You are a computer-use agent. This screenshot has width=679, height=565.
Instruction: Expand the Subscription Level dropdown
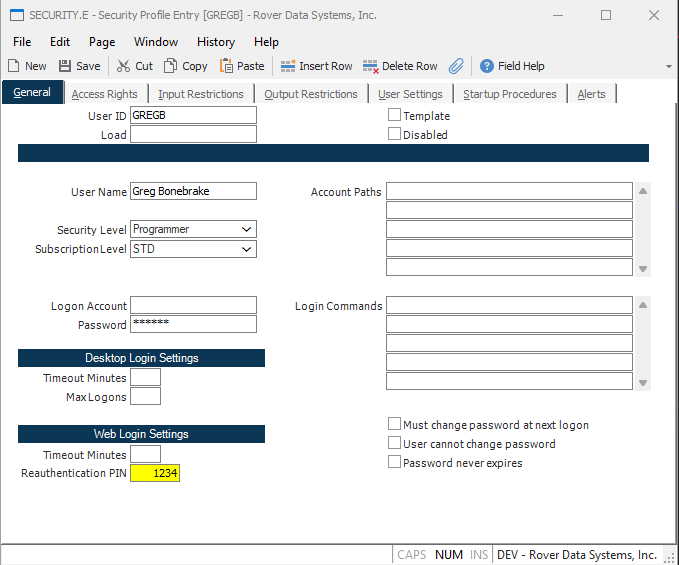[246, 249]
